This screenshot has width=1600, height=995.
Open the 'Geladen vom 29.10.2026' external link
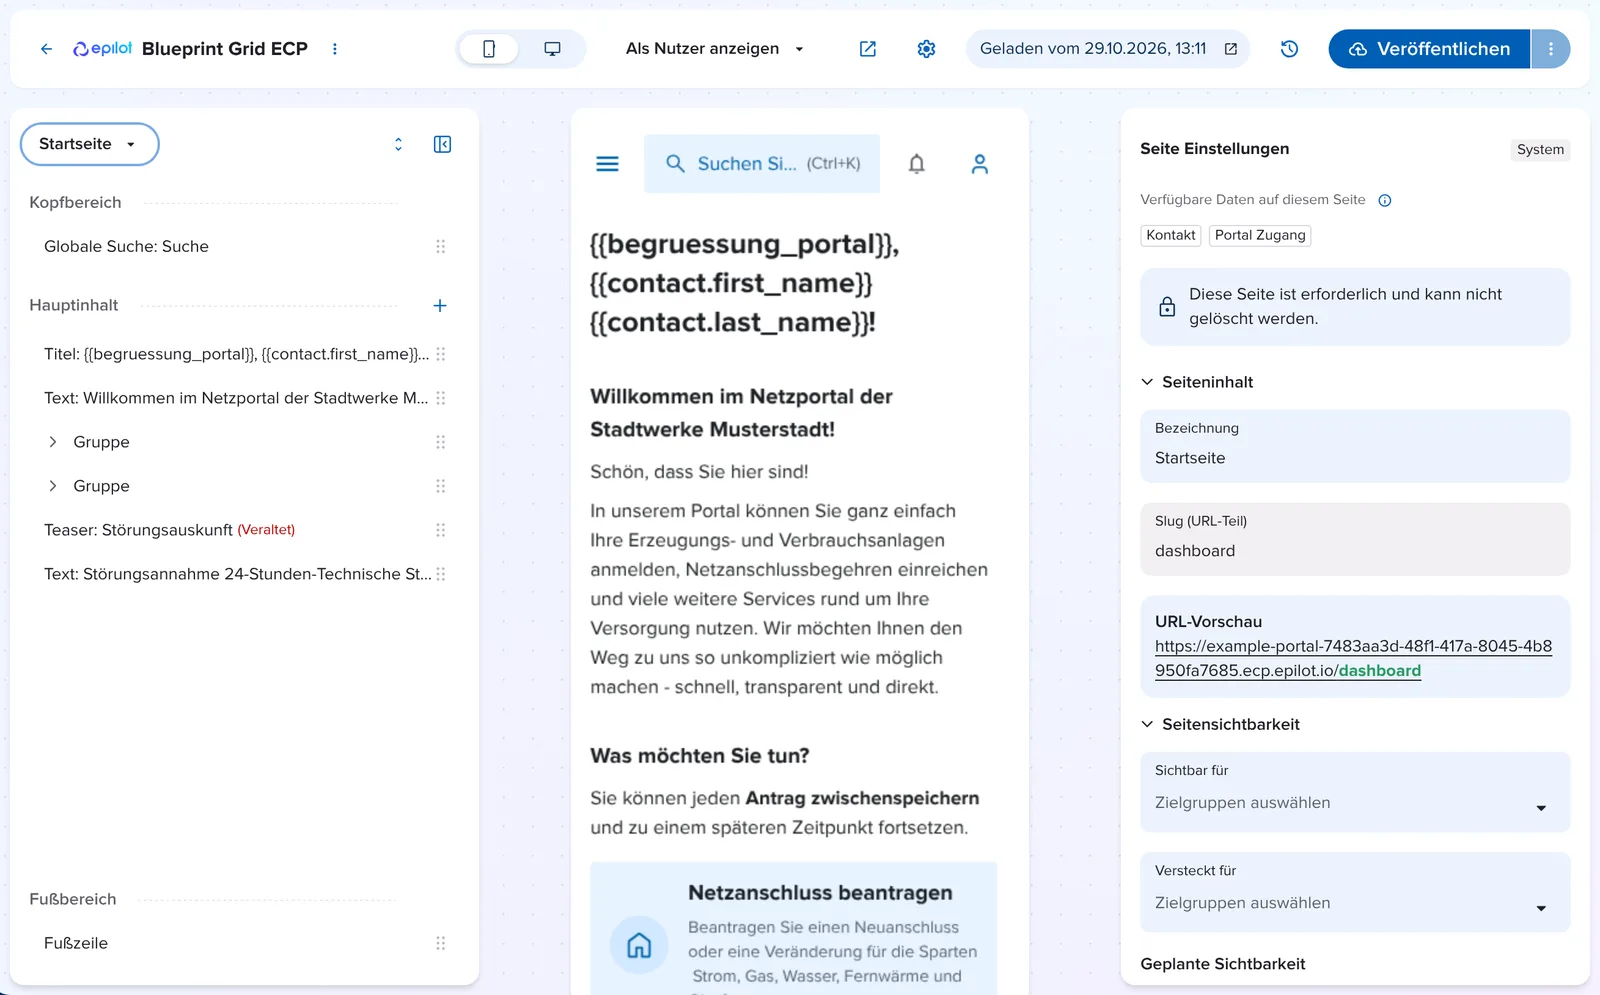click(1231, 49)
